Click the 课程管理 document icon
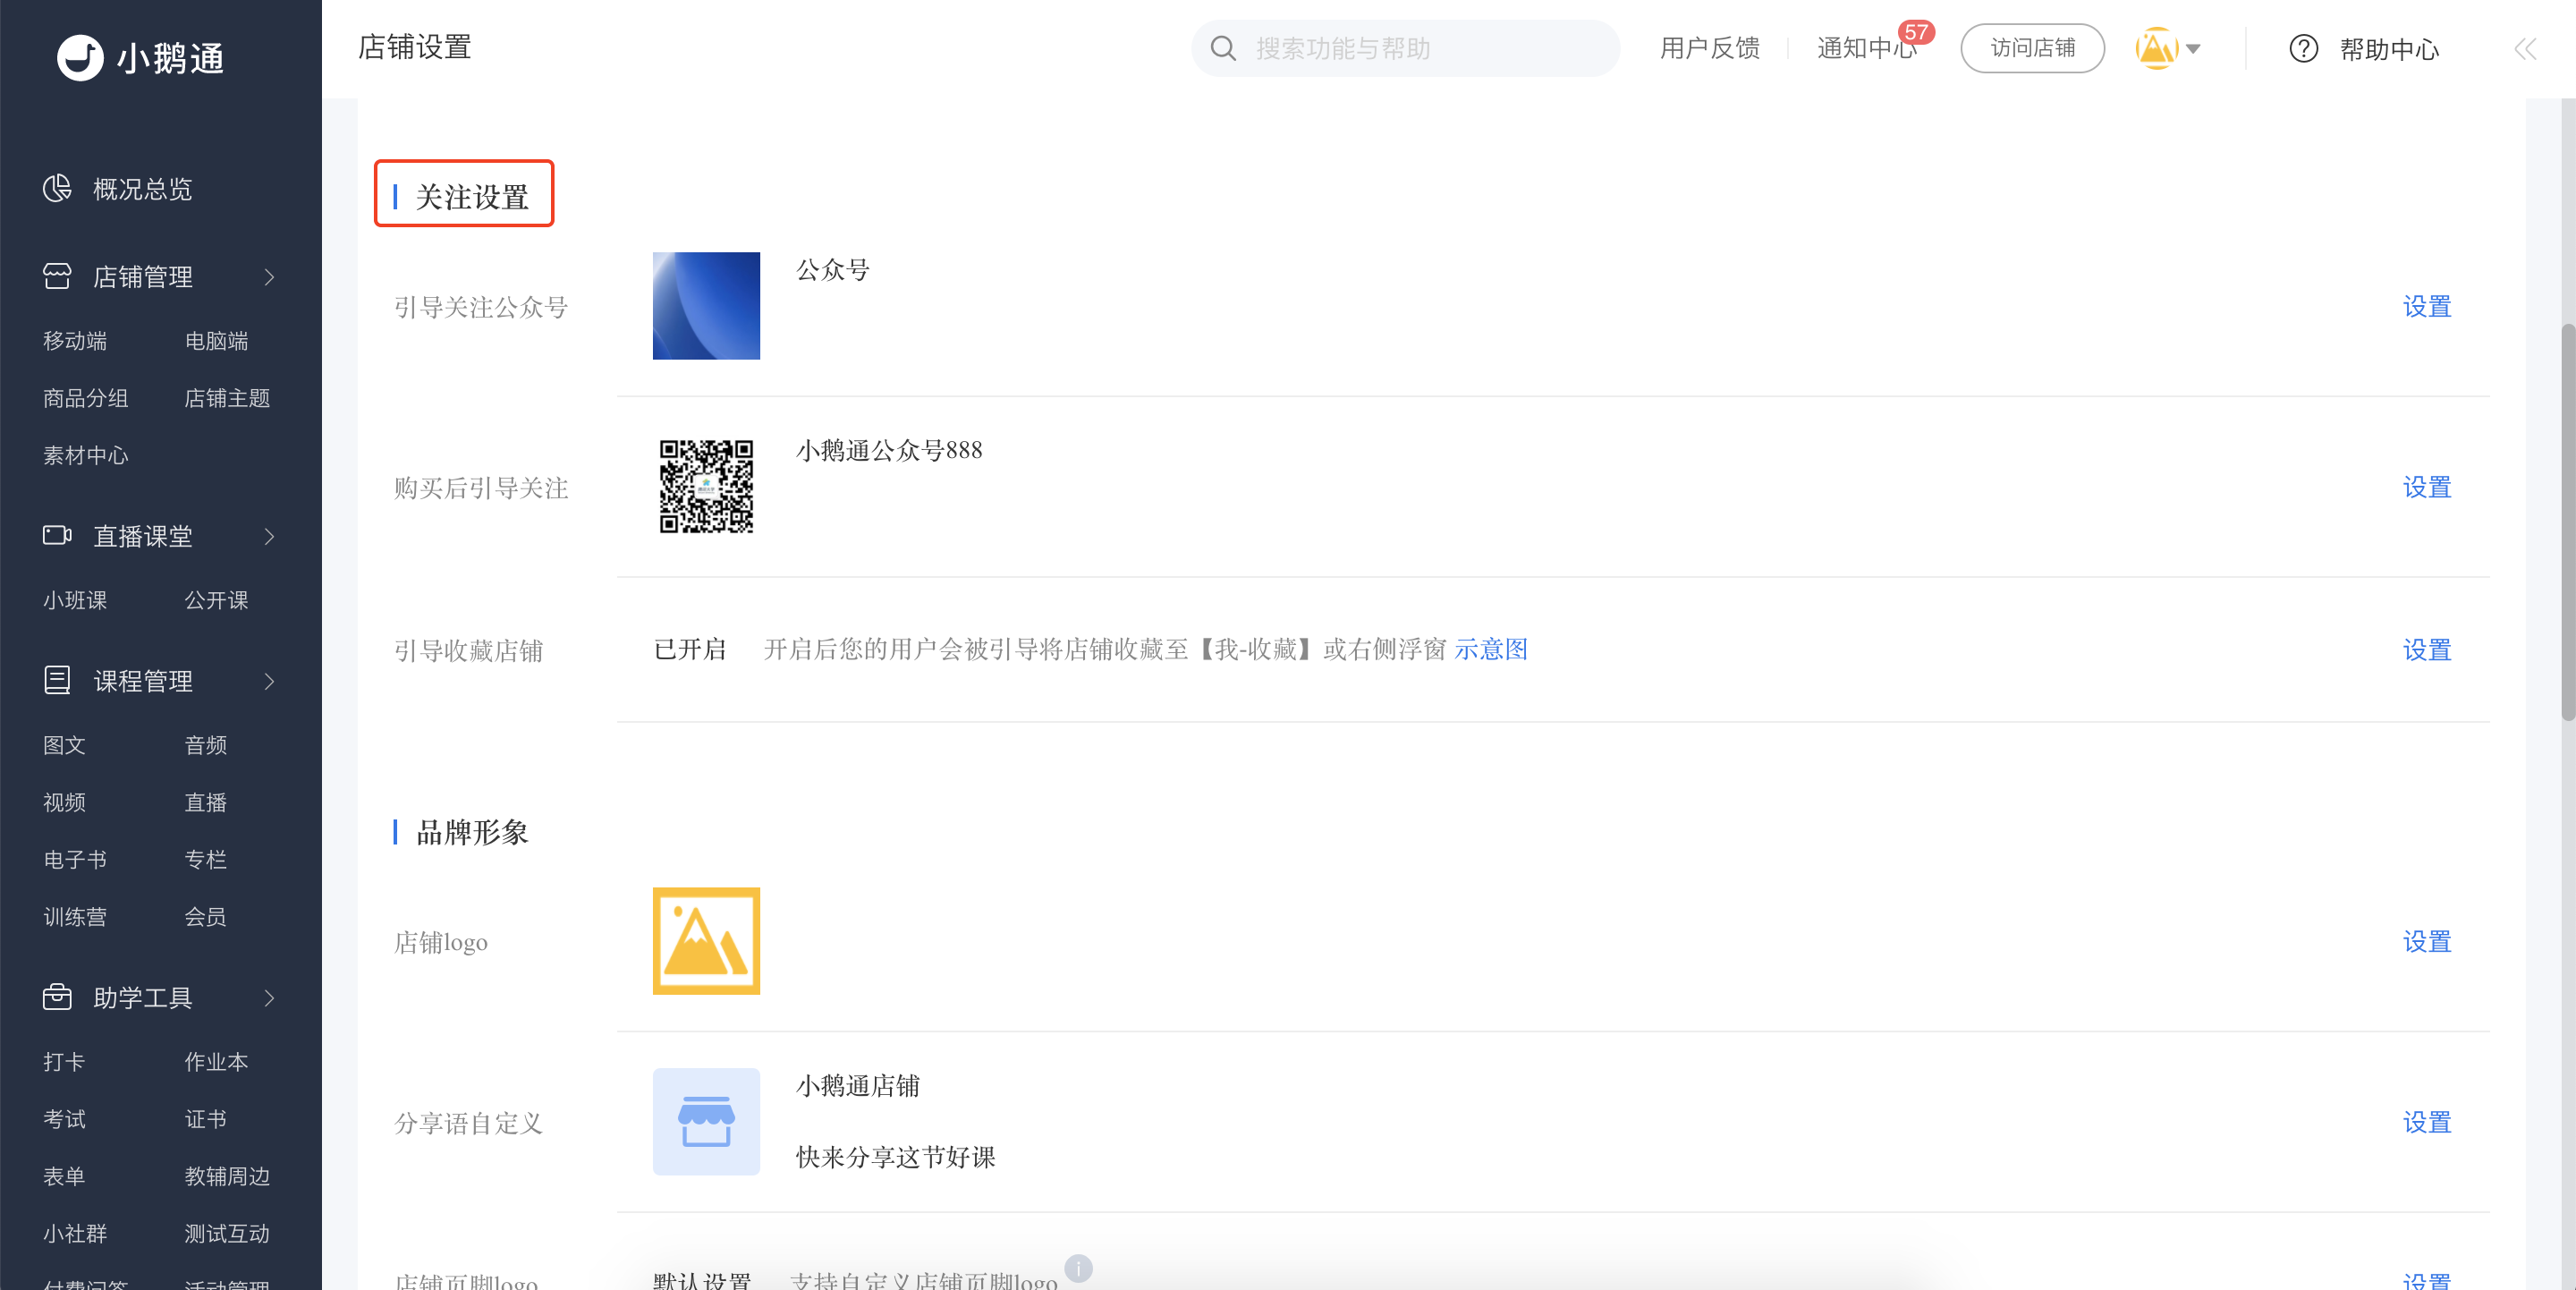 [57, 680]
